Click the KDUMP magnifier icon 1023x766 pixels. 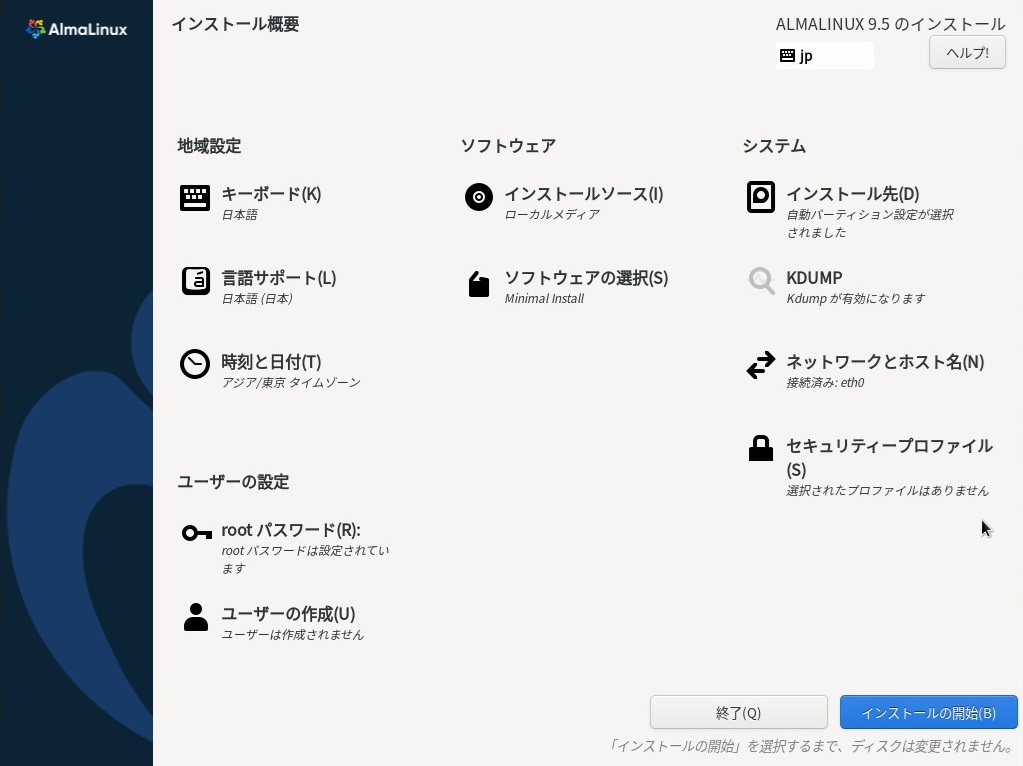click(x=761, y=281)
